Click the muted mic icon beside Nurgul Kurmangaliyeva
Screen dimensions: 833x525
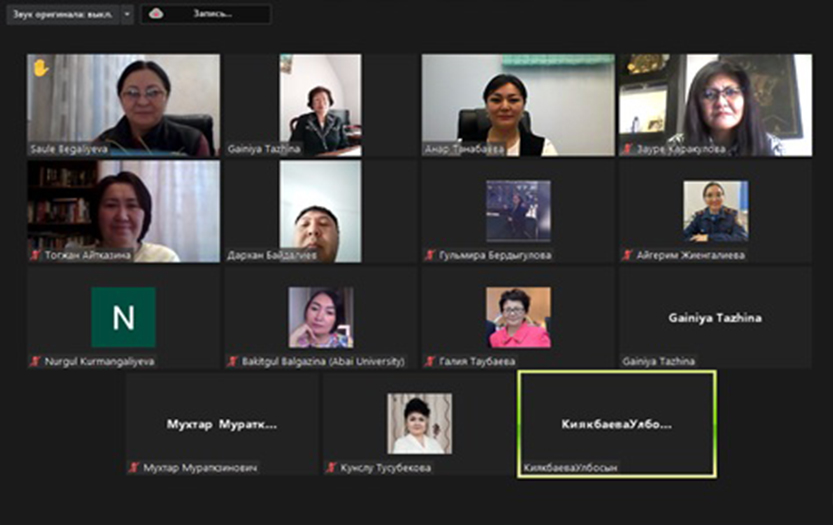tap(36, 361)
